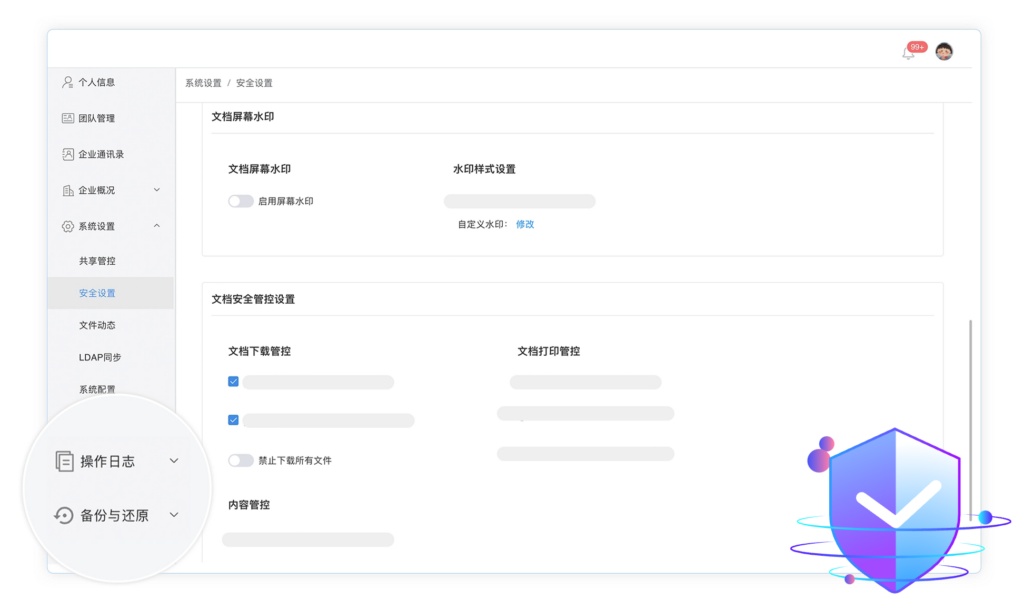
Task: Click the 团队管理 sidebar icon
Action: tap(67, 118)
